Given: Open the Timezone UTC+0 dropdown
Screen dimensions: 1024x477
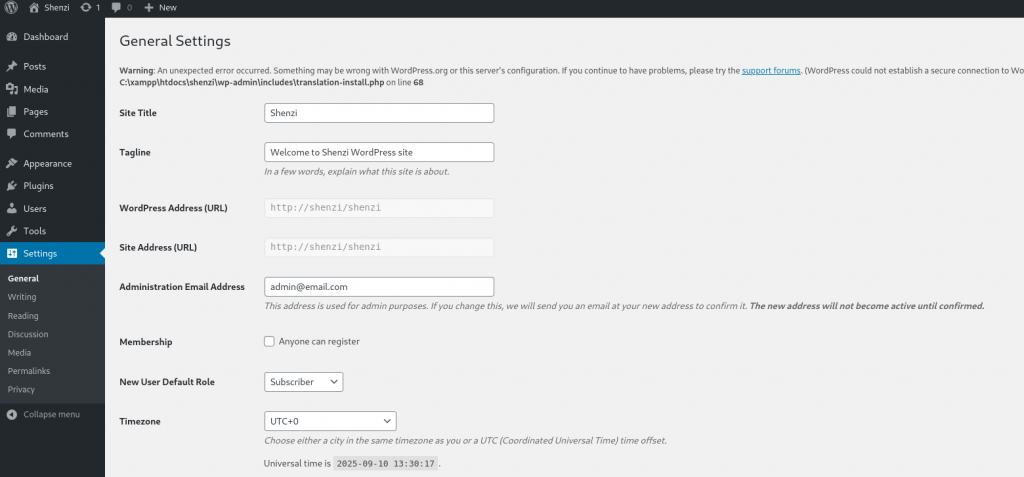Looking at the screenshot, I should (330, 421).
